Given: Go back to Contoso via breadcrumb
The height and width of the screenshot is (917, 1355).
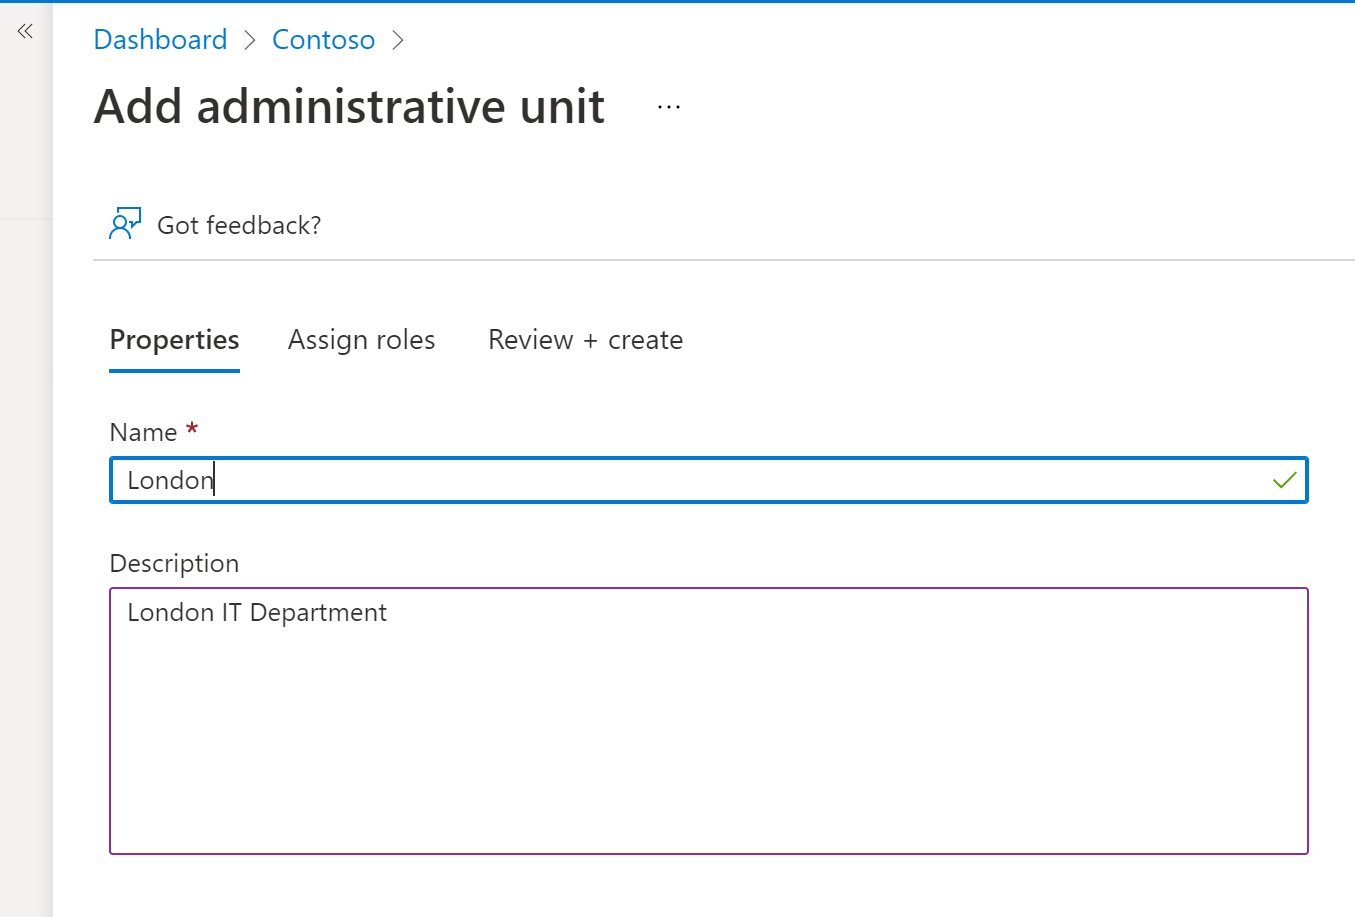Looking at the screenshot, I should (323, 40).
